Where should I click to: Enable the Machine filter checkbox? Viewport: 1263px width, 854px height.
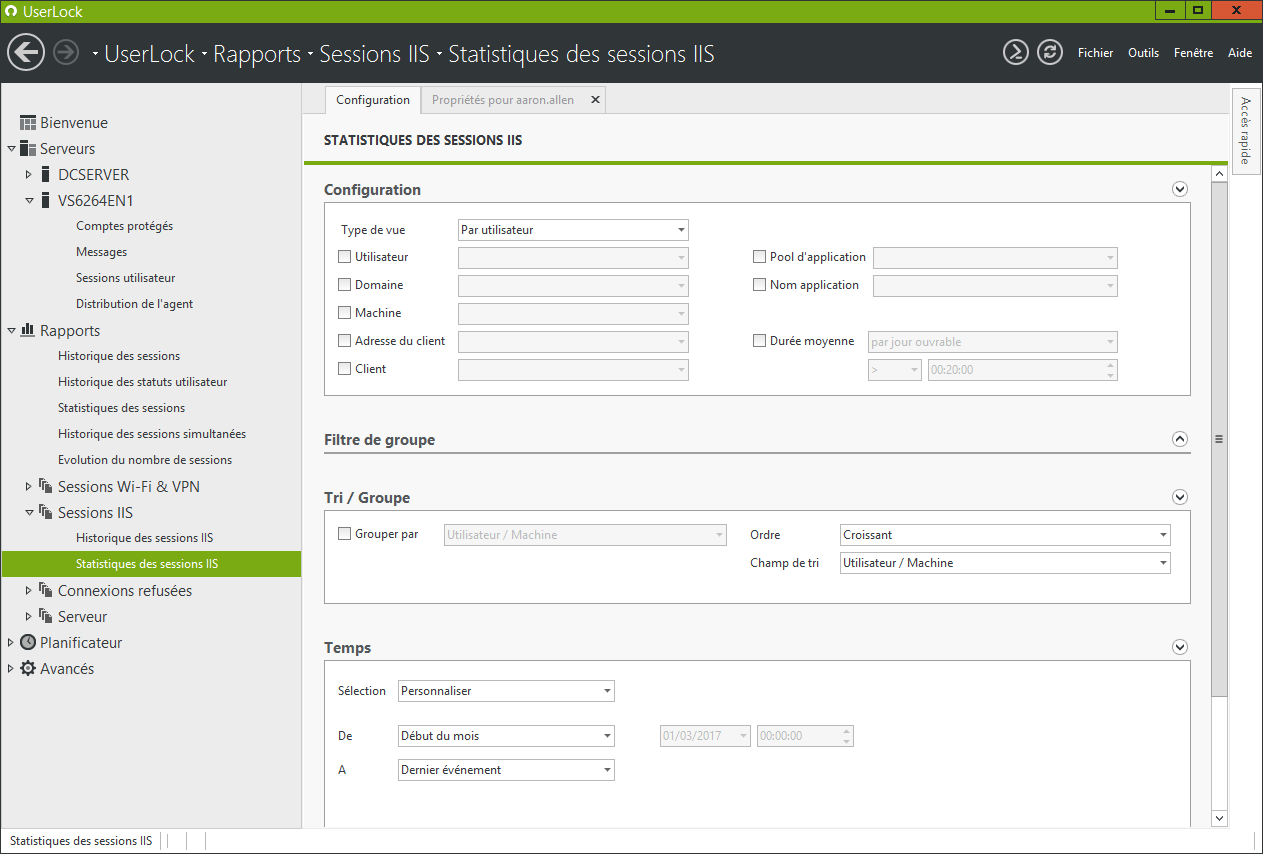[x=345, y=313]
